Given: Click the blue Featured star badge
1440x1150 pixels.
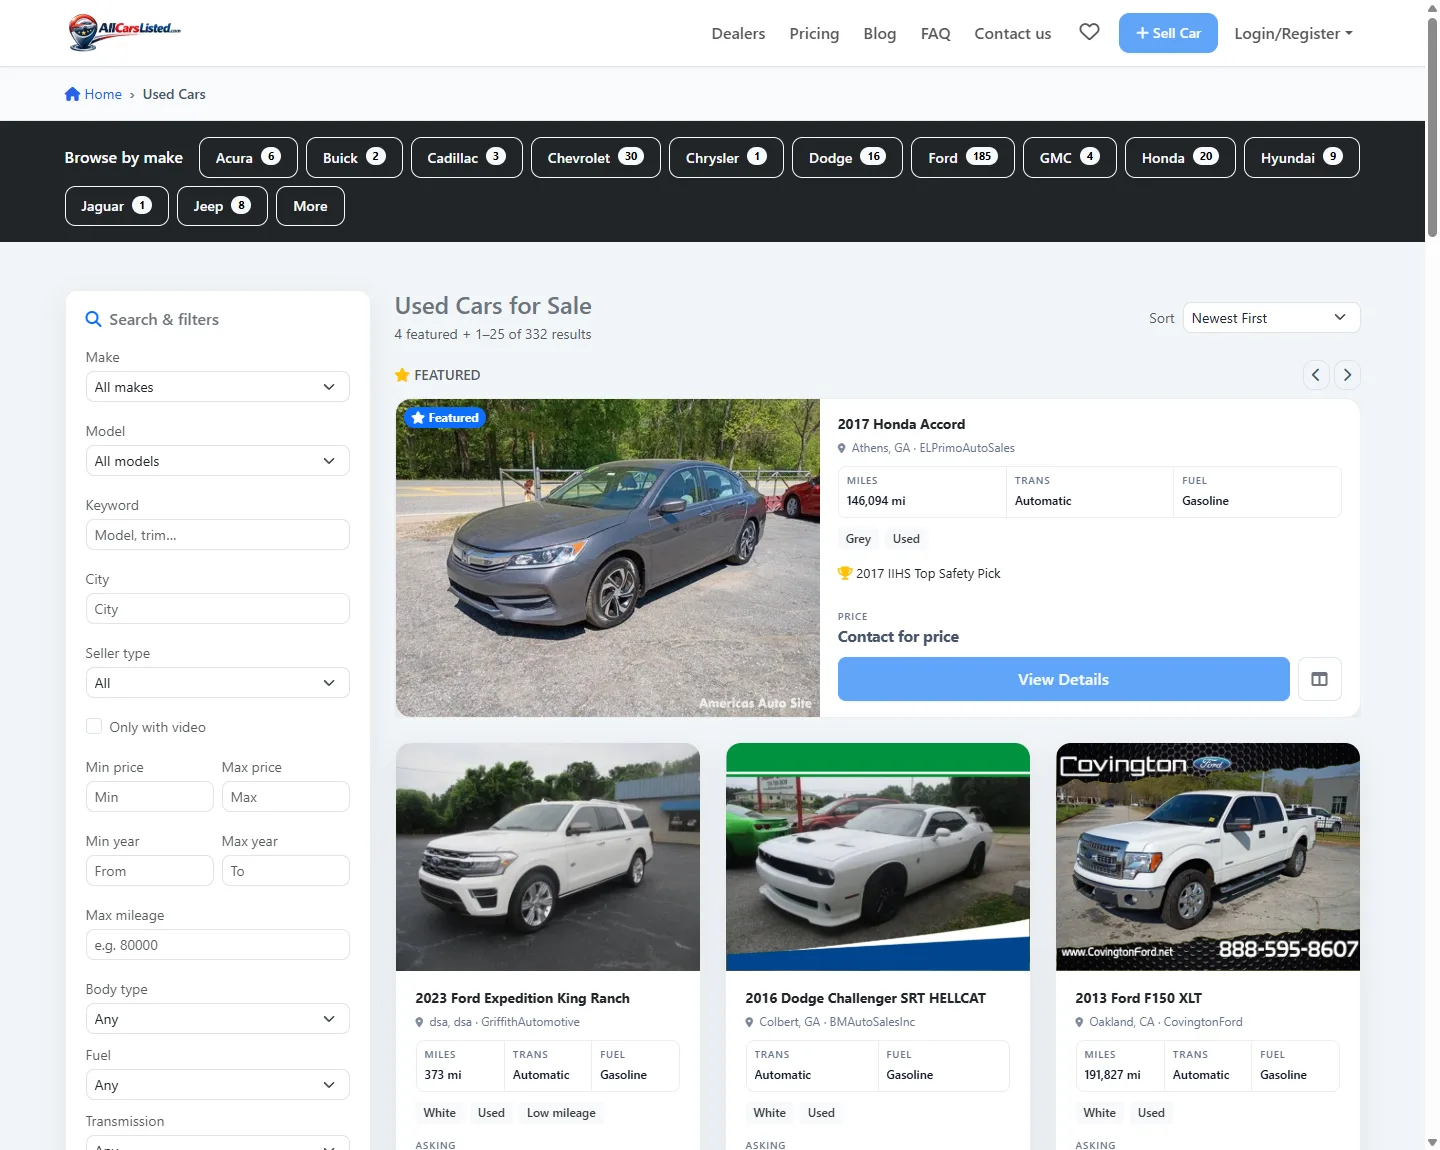Looking at the screenshot, I should [x=445, y=418].
